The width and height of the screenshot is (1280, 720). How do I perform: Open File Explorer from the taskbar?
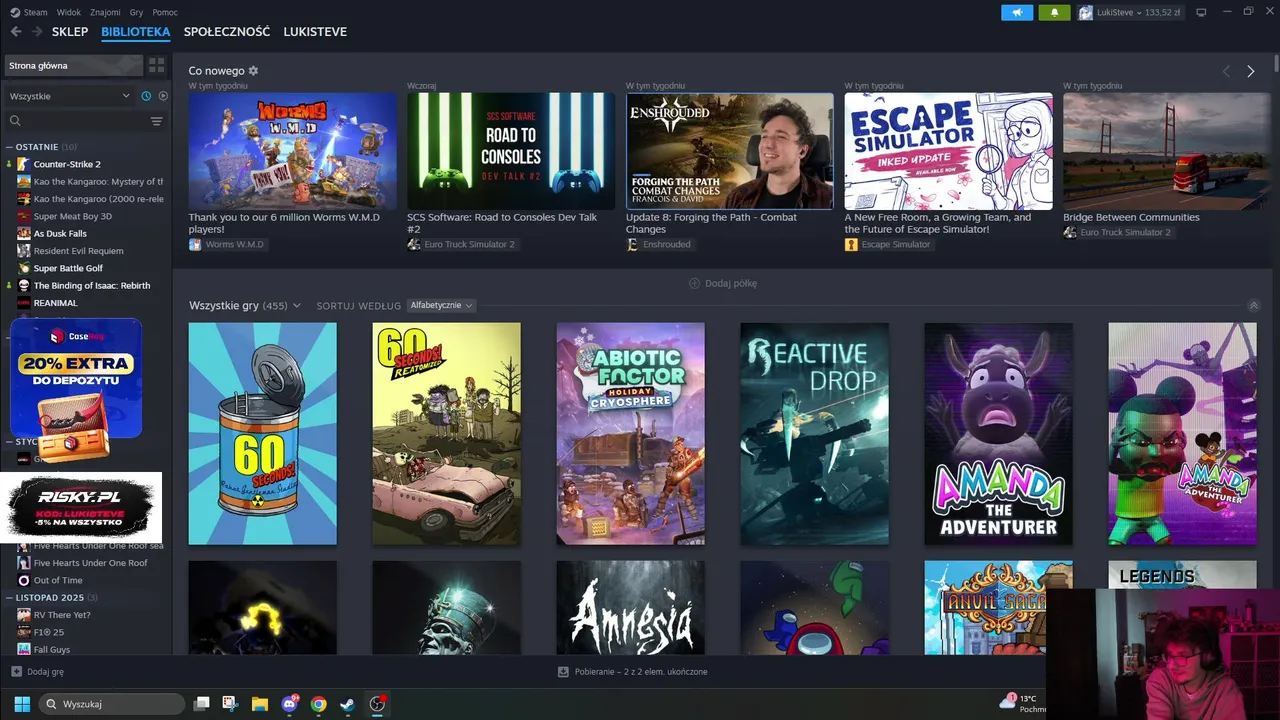[x=259, y=704]
